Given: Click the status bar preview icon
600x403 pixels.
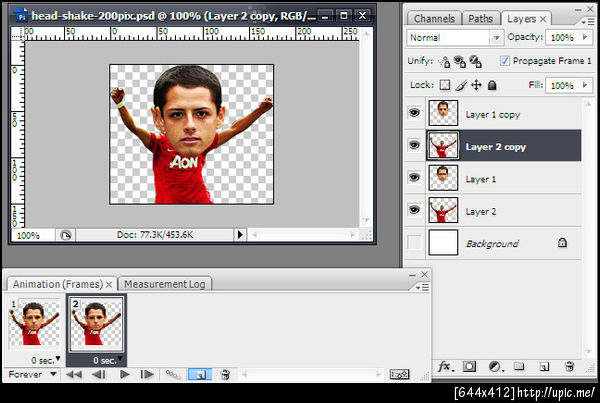Looking at the screenshot, I should [66, 235].
